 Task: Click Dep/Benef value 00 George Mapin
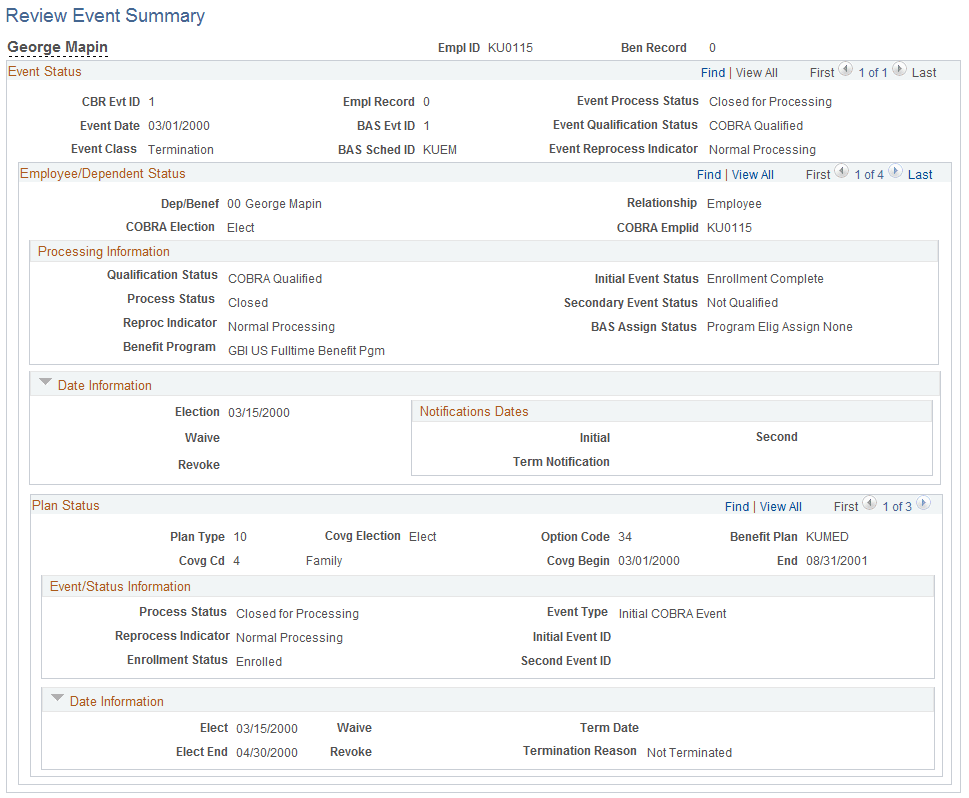[x=274, y=204]
